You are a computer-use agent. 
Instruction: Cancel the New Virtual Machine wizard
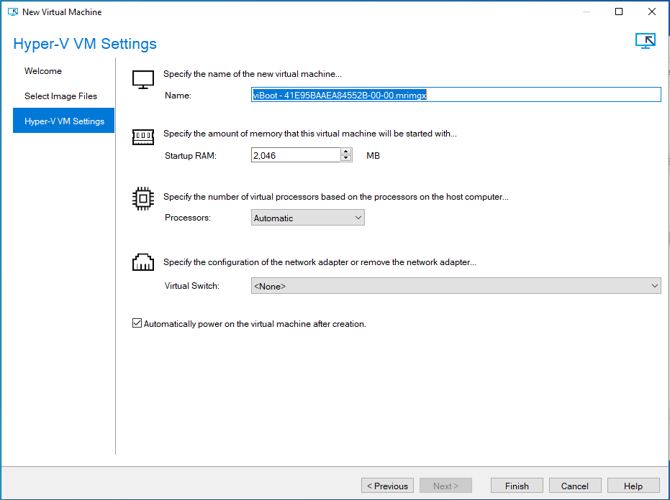[575, 486]
